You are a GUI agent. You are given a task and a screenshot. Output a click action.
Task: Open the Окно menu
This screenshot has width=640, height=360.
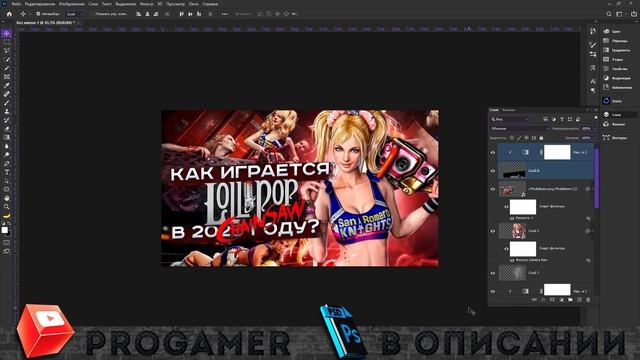tap(193, 4)
